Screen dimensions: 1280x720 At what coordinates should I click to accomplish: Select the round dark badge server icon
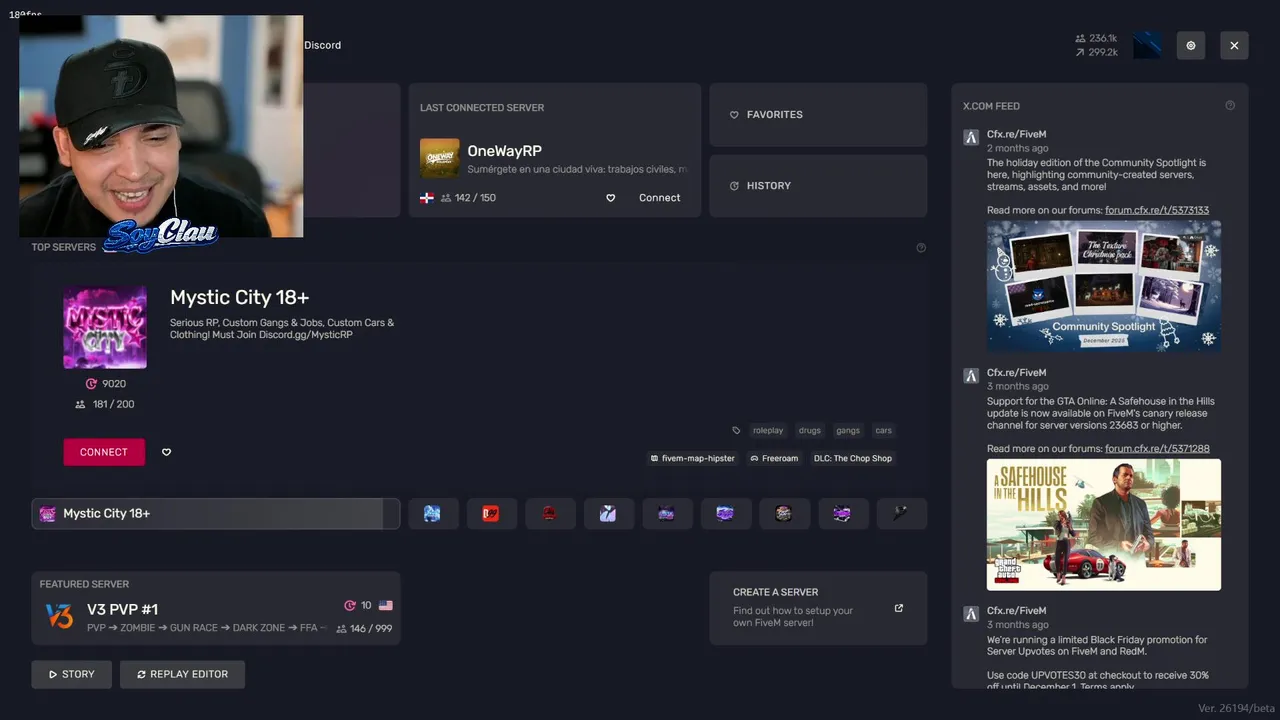pos(784,514)
